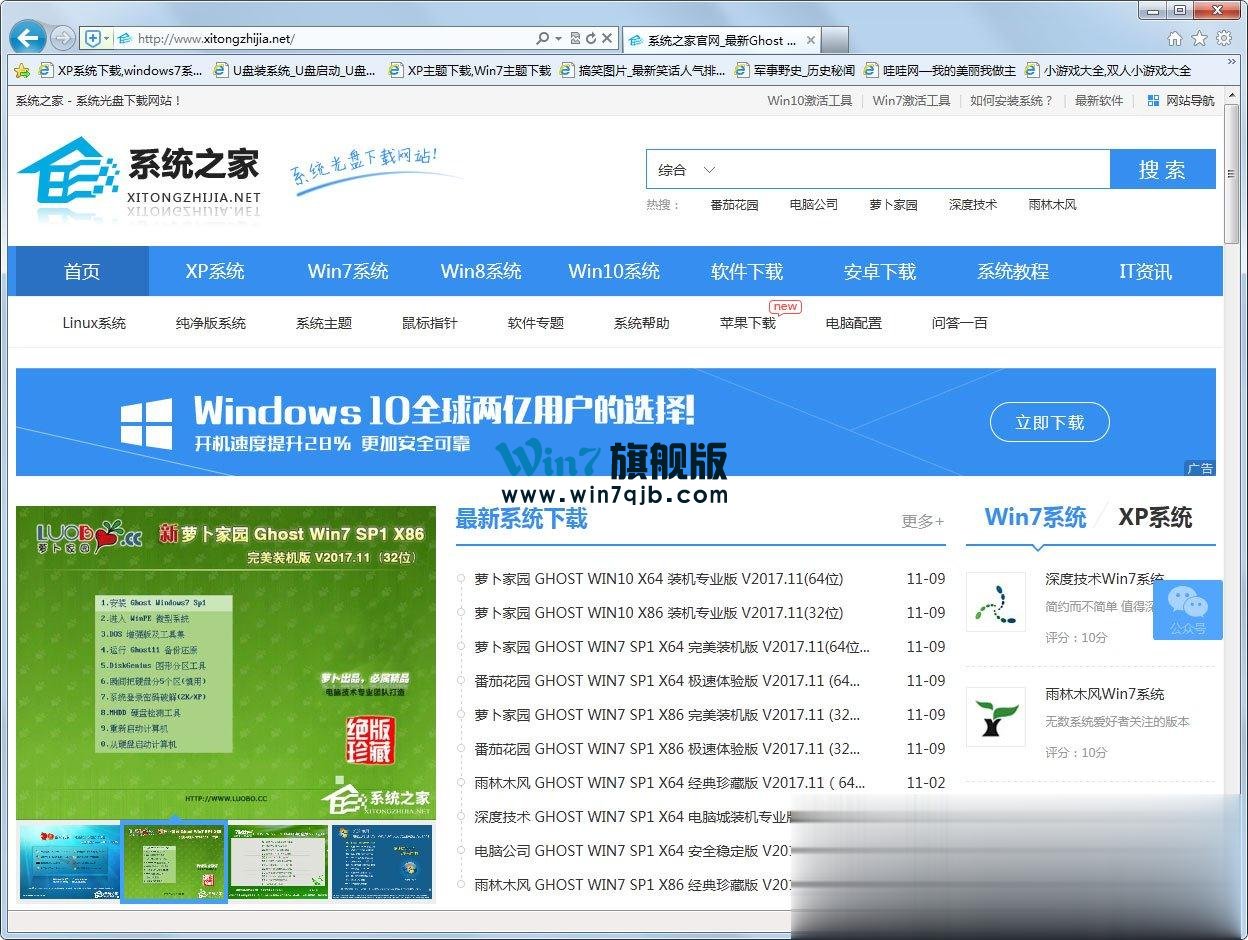Open the Win10系统 navigation tab
This screenshot has width=1248, height=940.
(614, 271)
